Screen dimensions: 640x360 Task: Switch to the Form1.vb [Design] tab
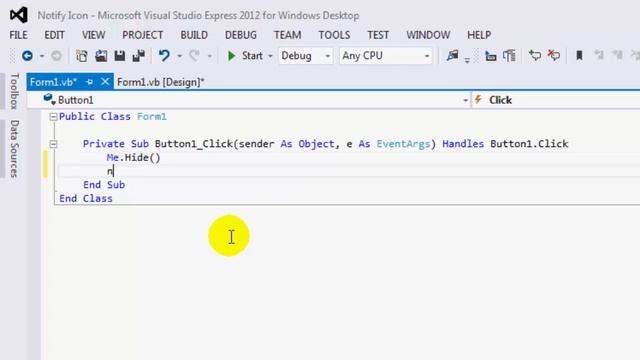point(160,82)
